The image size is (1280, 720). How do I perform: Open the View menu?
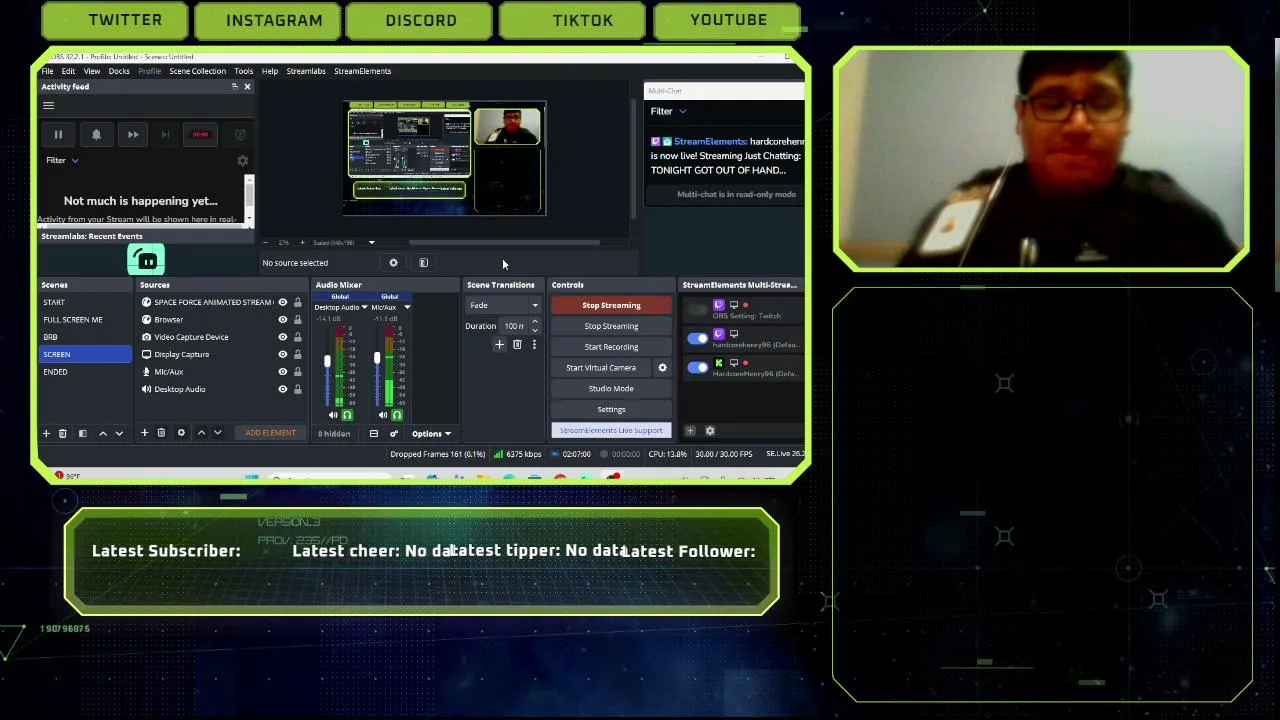[91, 71]
